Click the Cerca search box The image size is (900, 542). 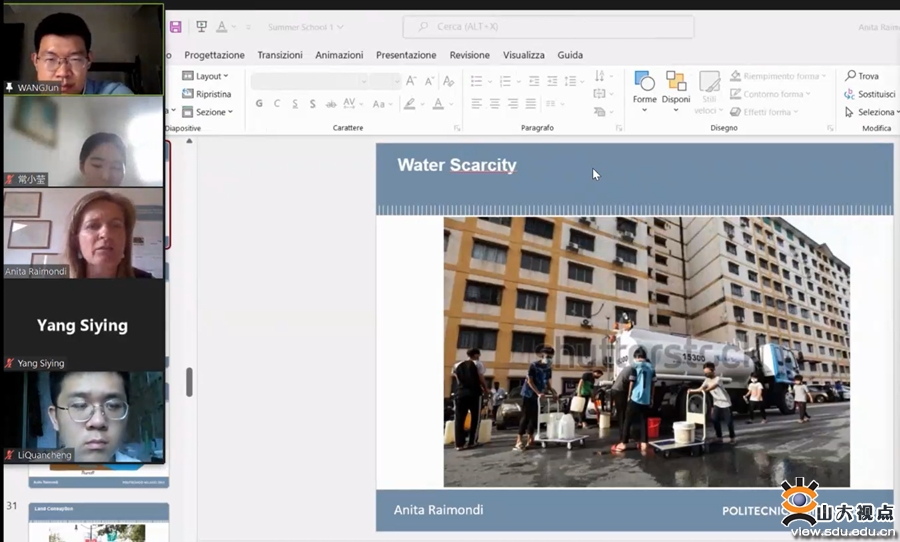548,27
